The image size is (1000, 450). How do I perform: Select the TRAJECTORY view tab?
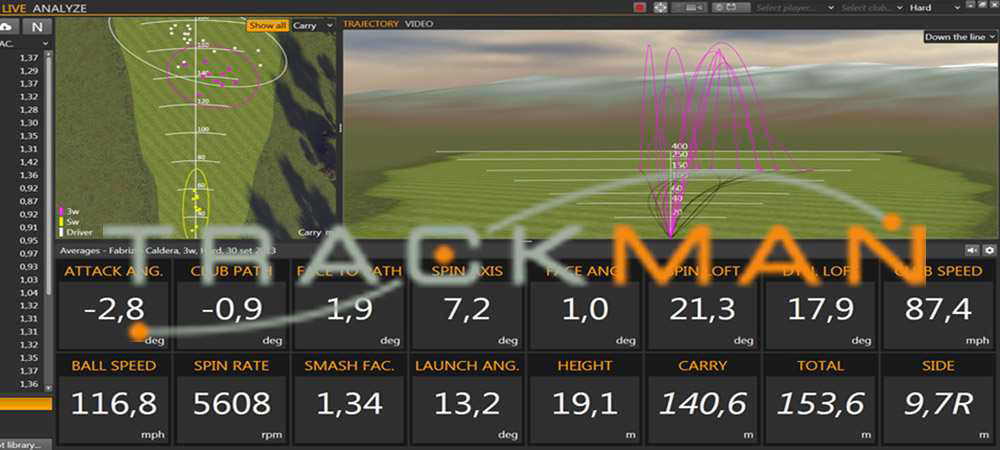(371, 24)
